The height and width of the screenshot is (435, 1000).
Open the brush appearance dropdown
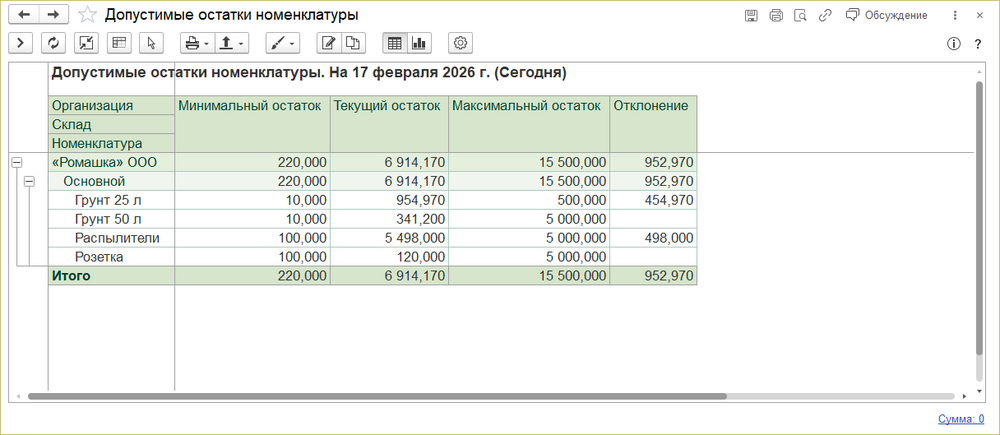(x=282, y=43)
